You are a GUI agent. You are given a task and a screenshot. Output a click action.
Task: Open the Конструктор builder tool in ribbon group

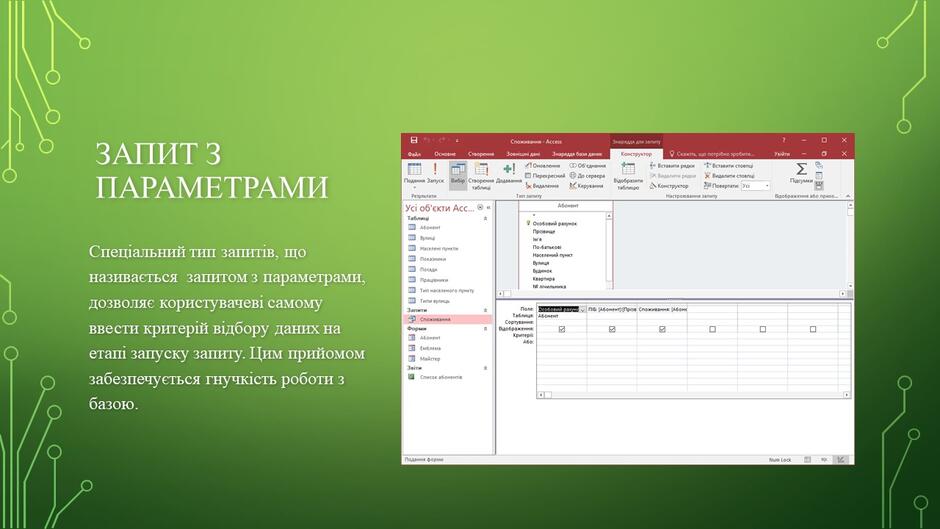click(x=669, y=186)
